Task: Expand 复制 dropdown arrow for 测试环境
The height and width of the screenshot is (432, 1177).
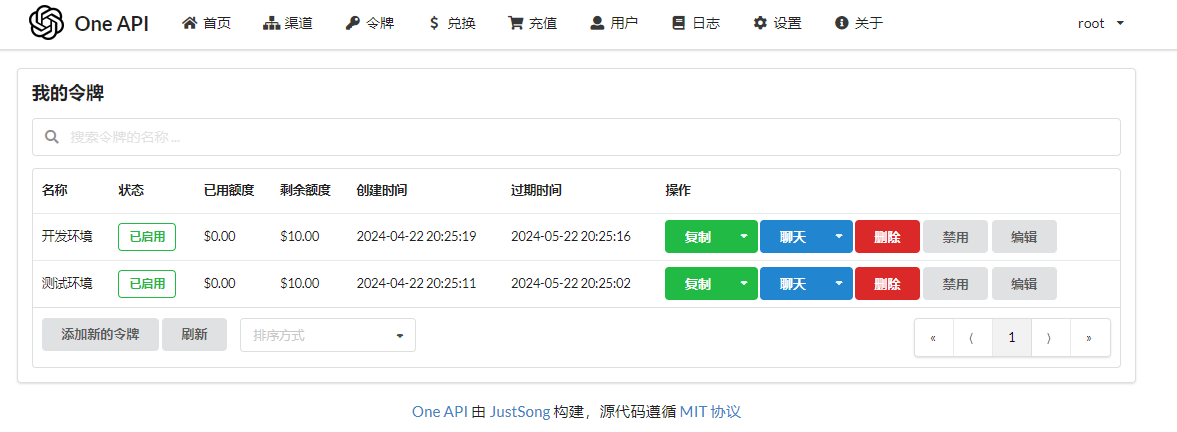Action: point(744,284)
